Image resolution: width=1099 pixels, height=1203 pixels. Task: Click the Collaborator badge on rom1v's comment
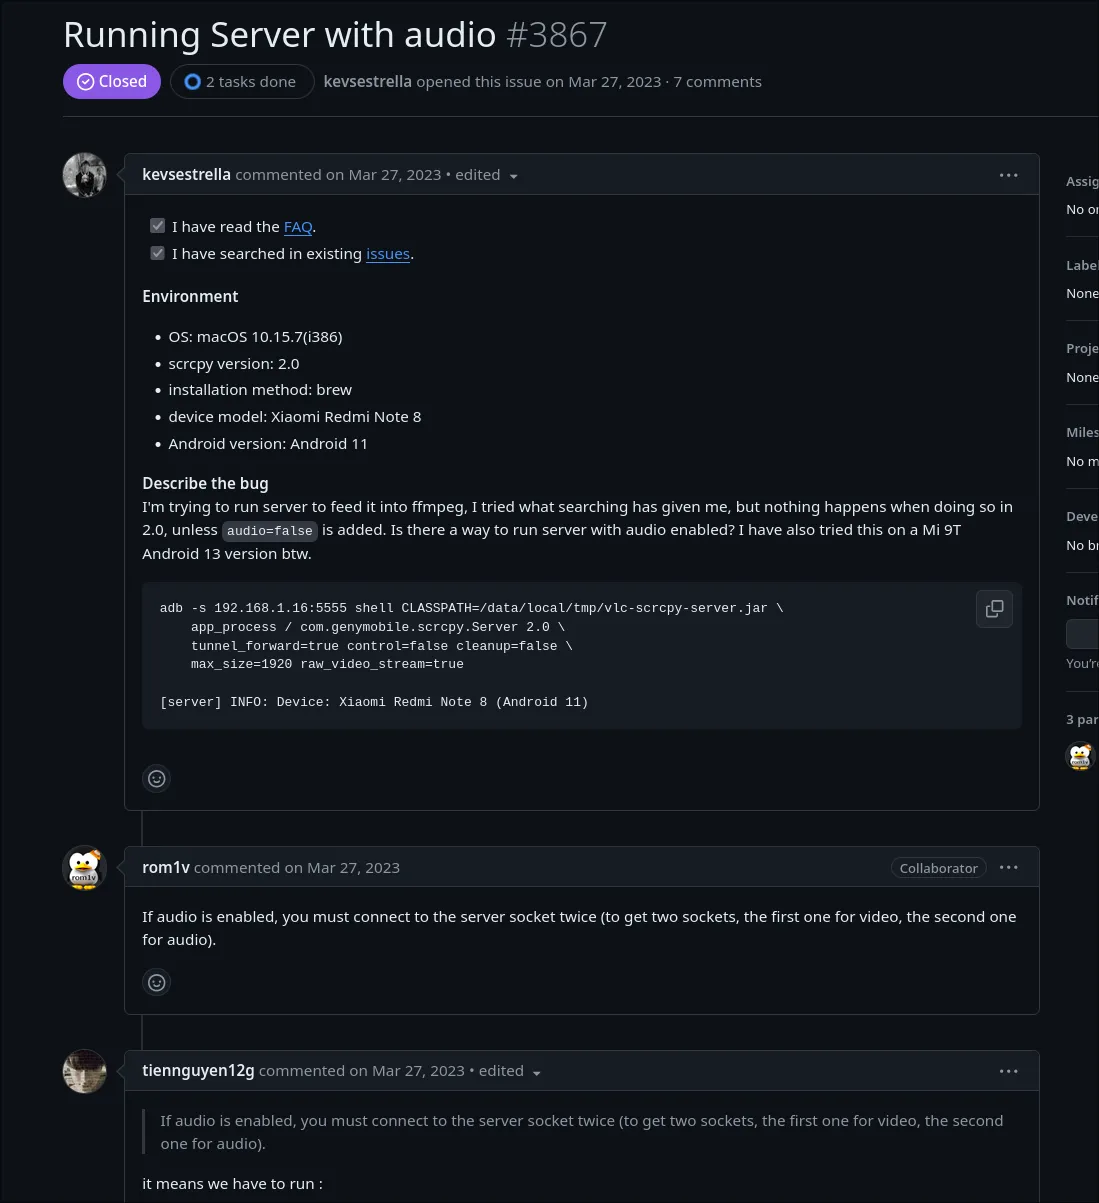pyautogui.click(x=938, y=868)
